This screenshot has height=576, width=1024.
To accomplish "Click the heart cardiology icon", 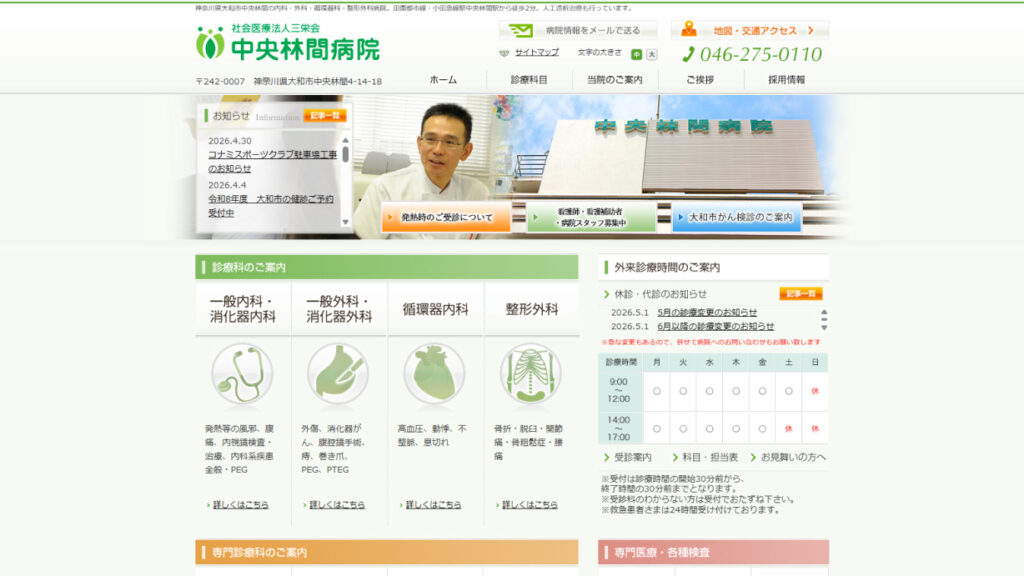I will click(x=434, y=374).
